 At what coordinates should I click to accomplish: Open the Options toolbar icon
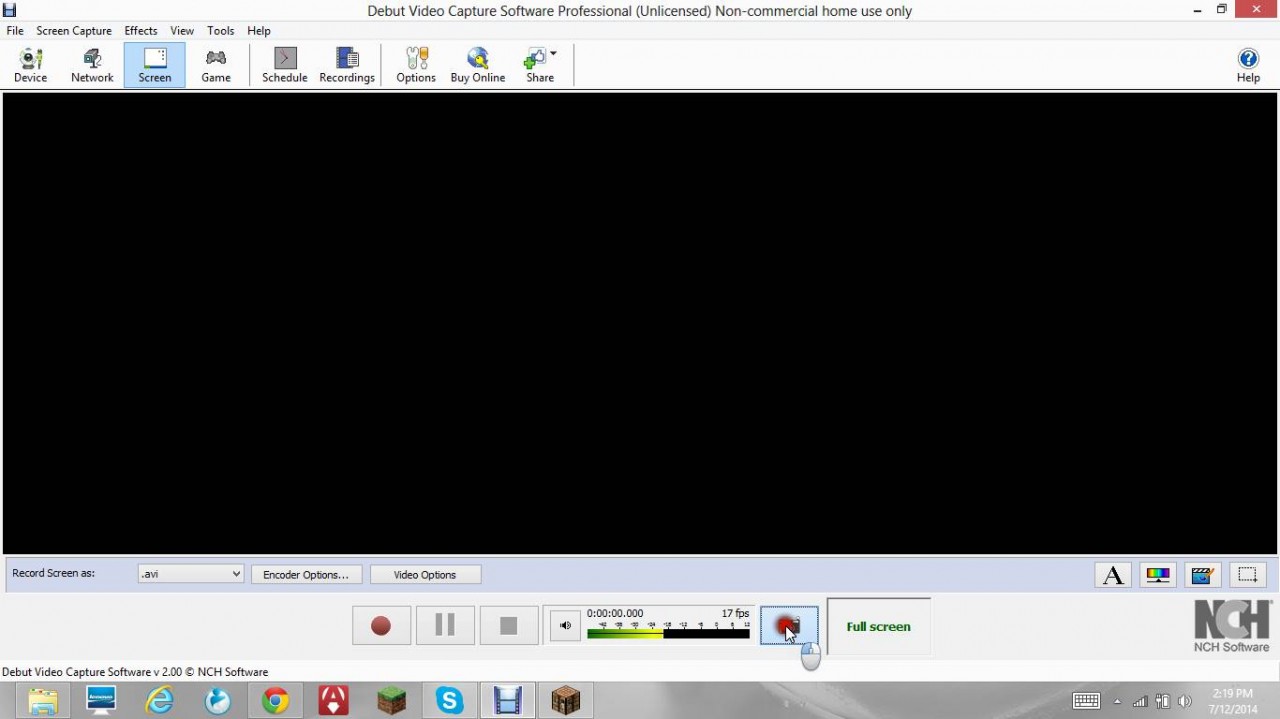click(x=416, y=66)
